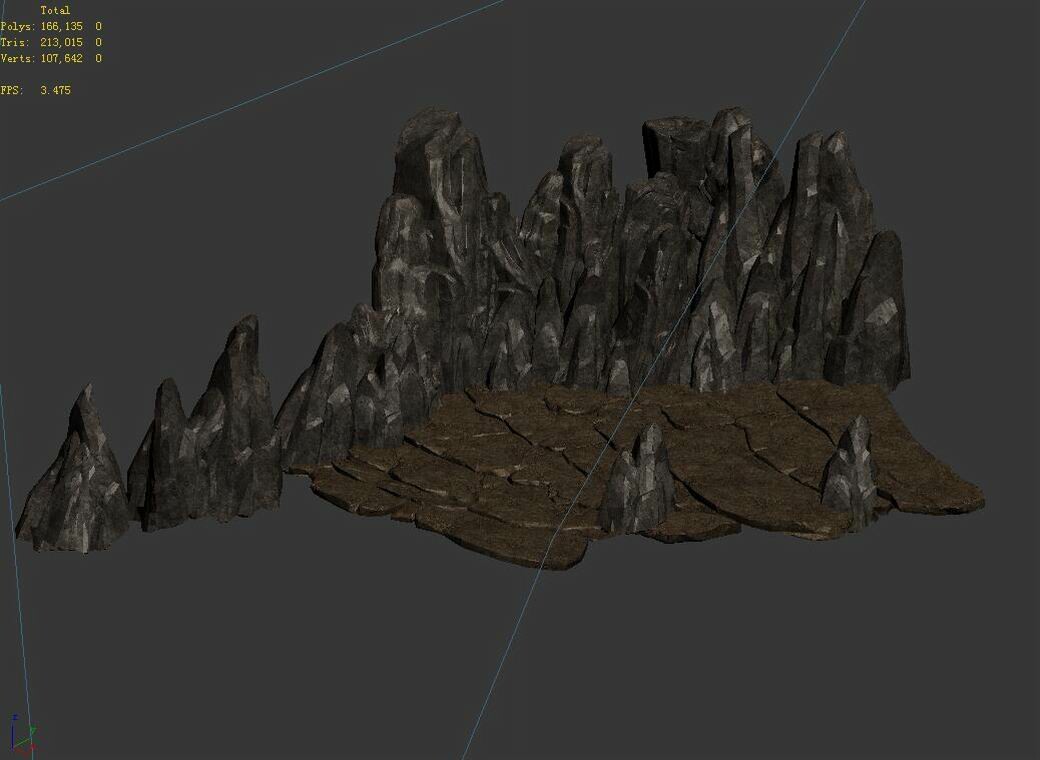The width and height of the screenshot is (1040, 760).
Task: Select the second rock cluster from left
Action: pyautogui.click(x=215, y=430)
